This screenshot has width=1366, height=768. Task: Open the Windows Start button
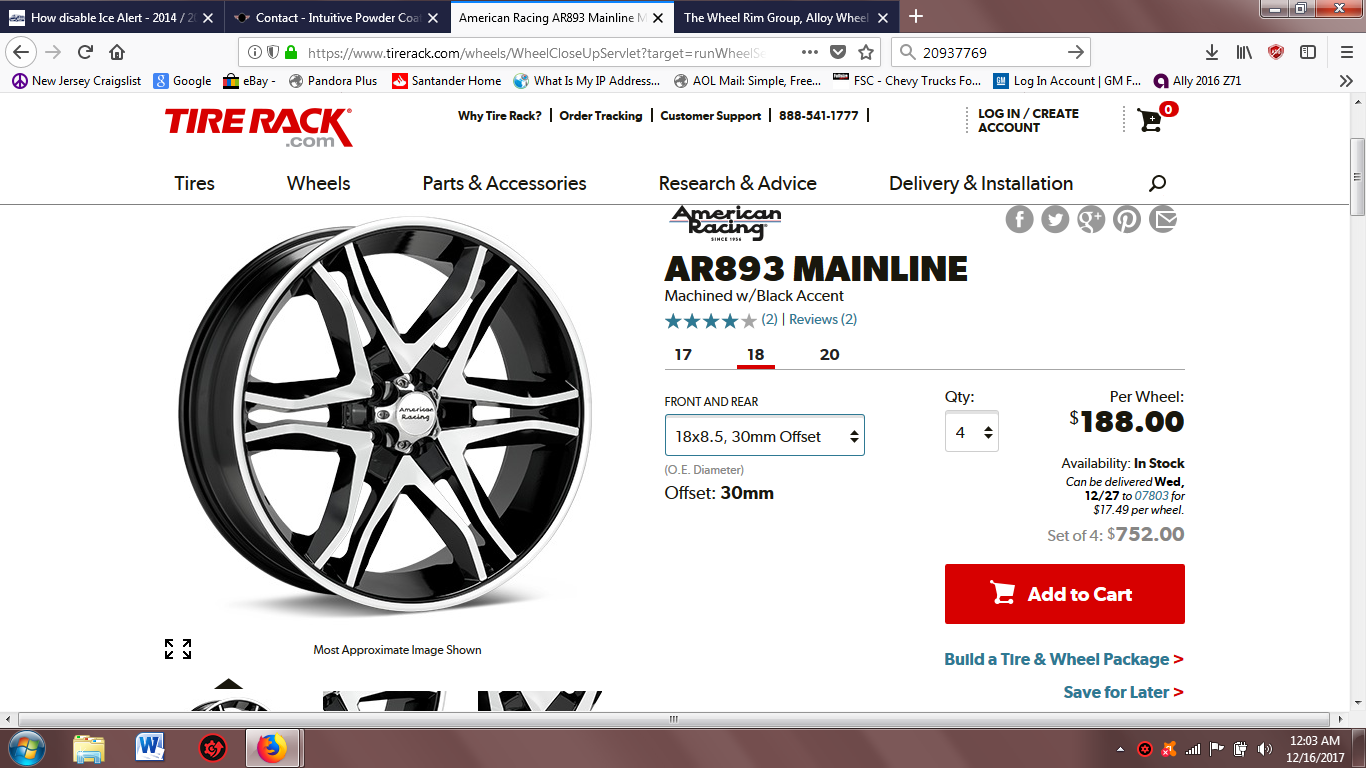(25, 748)
